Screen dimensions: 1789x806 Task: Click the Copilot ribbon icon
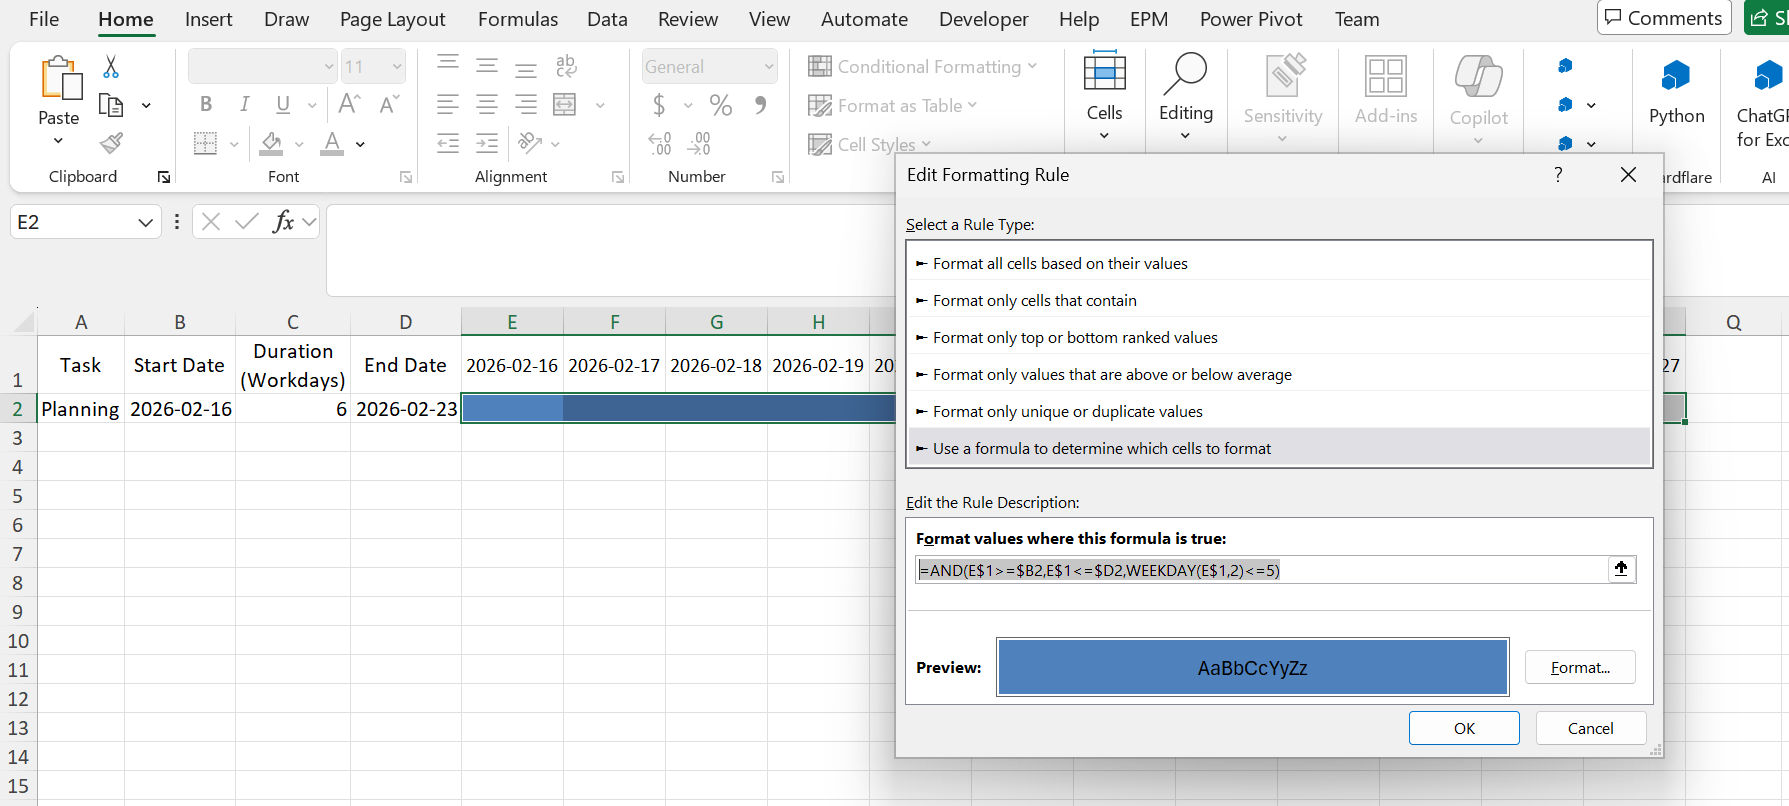(x=1478, y=98)
